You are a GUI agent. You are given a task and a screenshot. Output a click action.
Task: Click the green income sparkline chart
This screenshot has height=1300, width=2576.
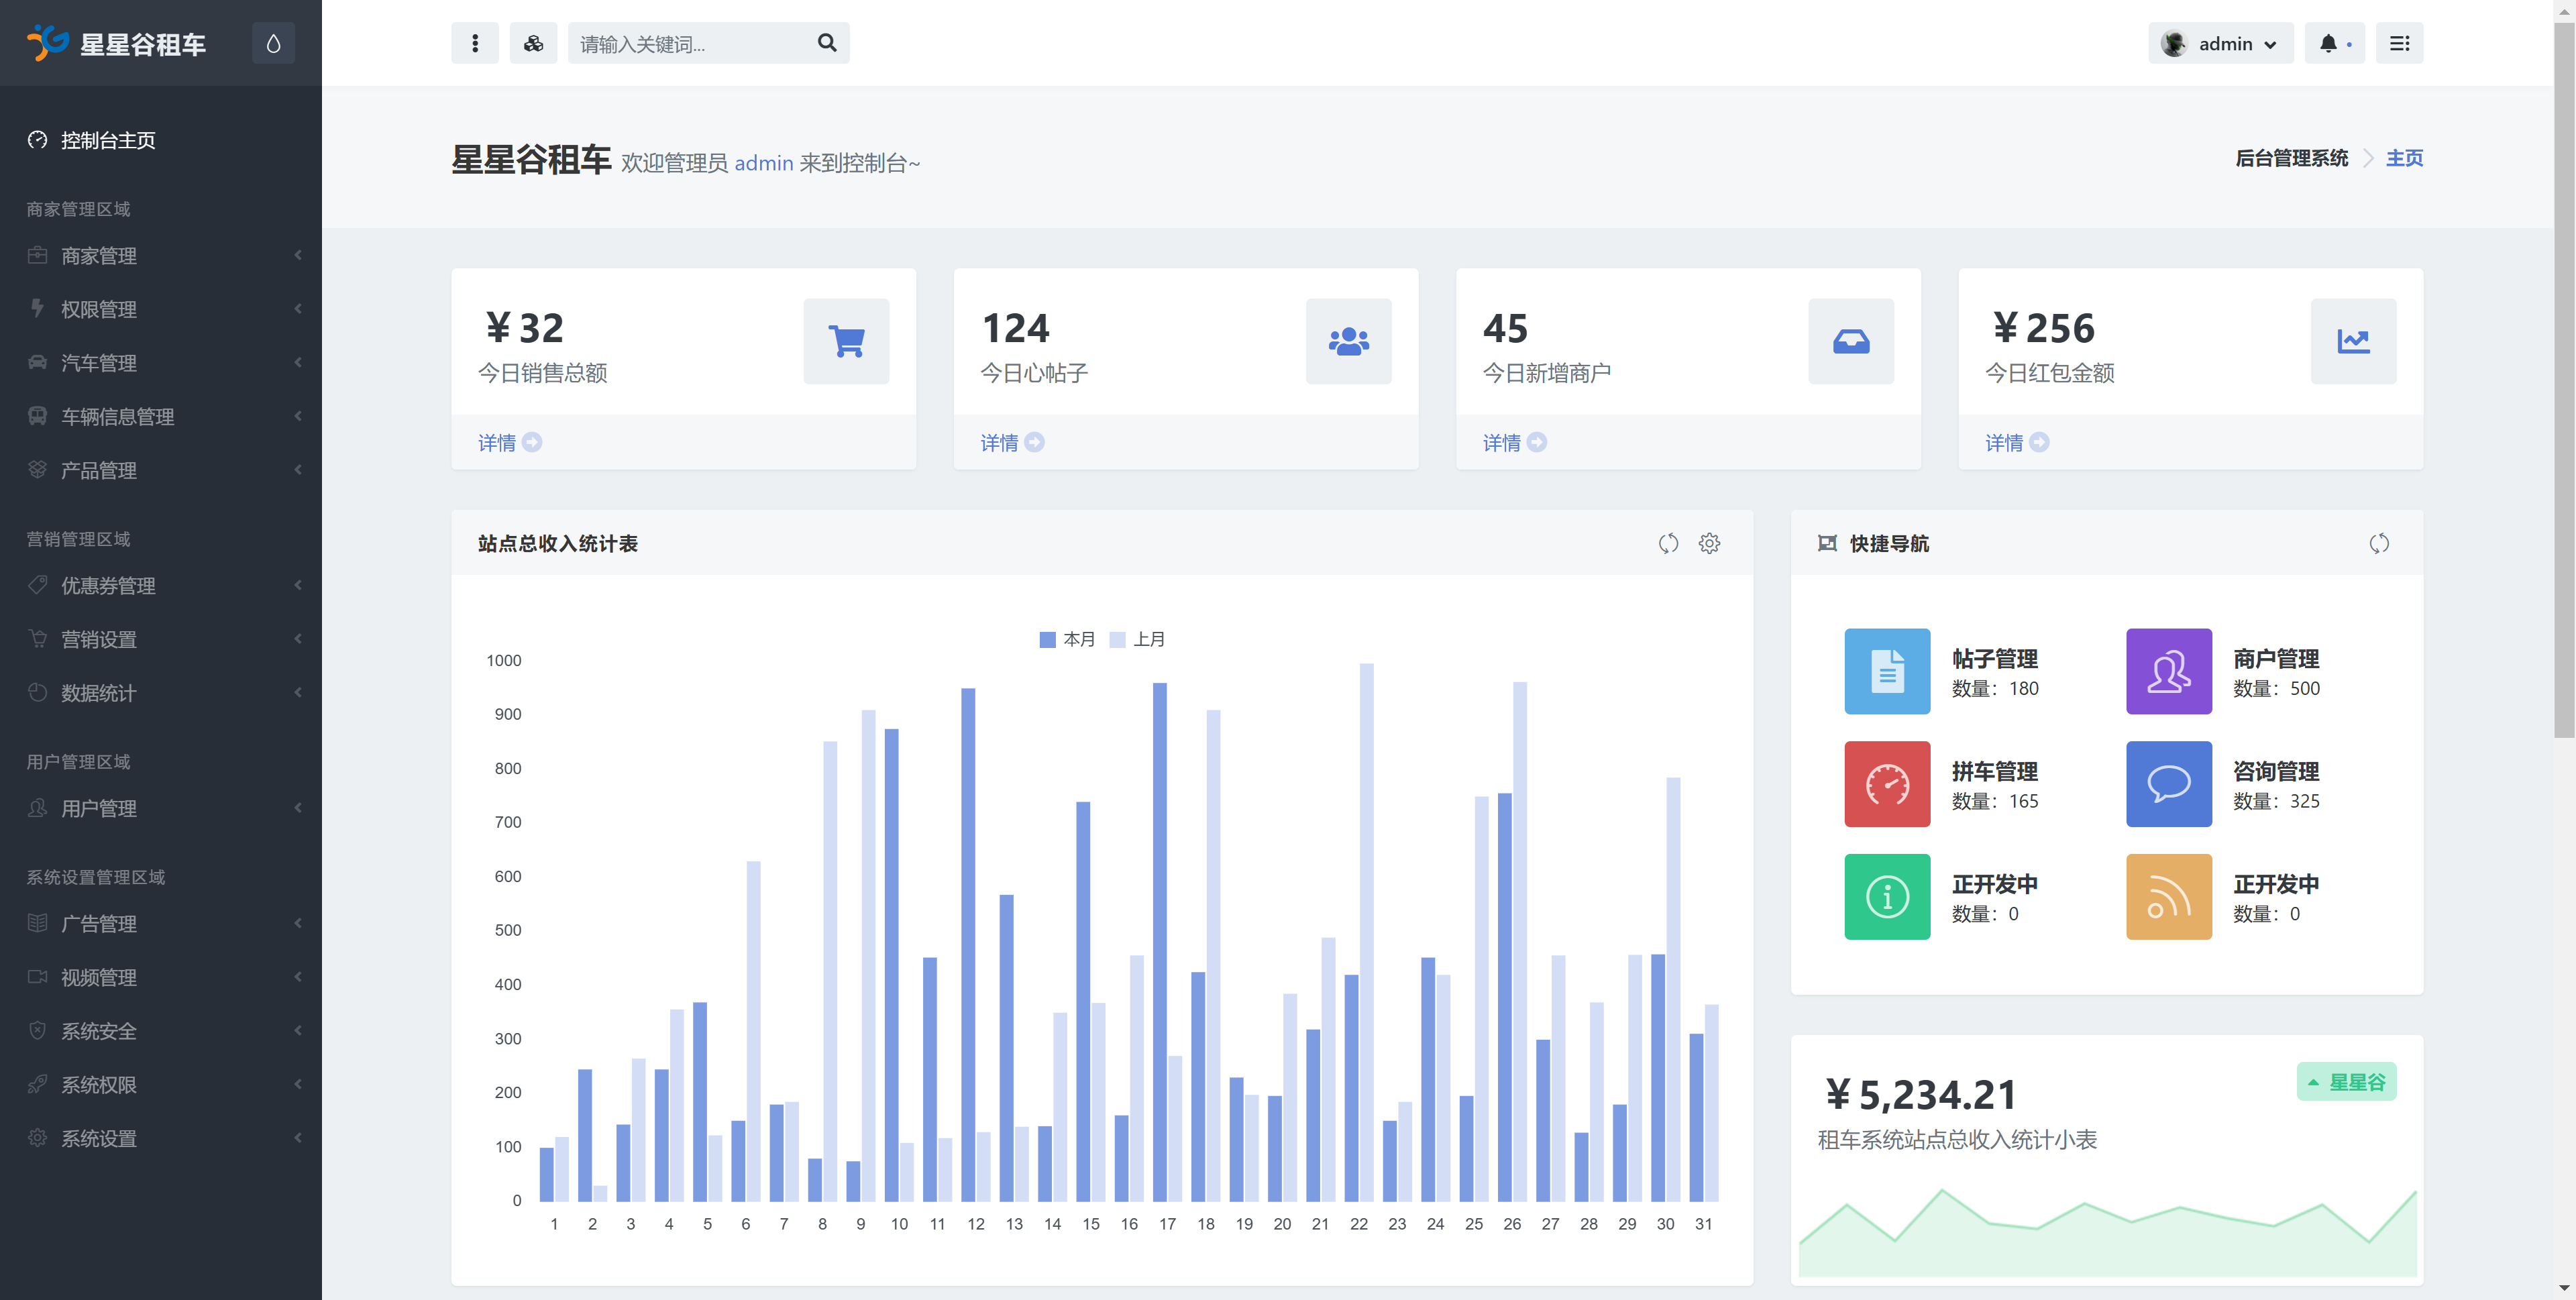(2107, 1233)
